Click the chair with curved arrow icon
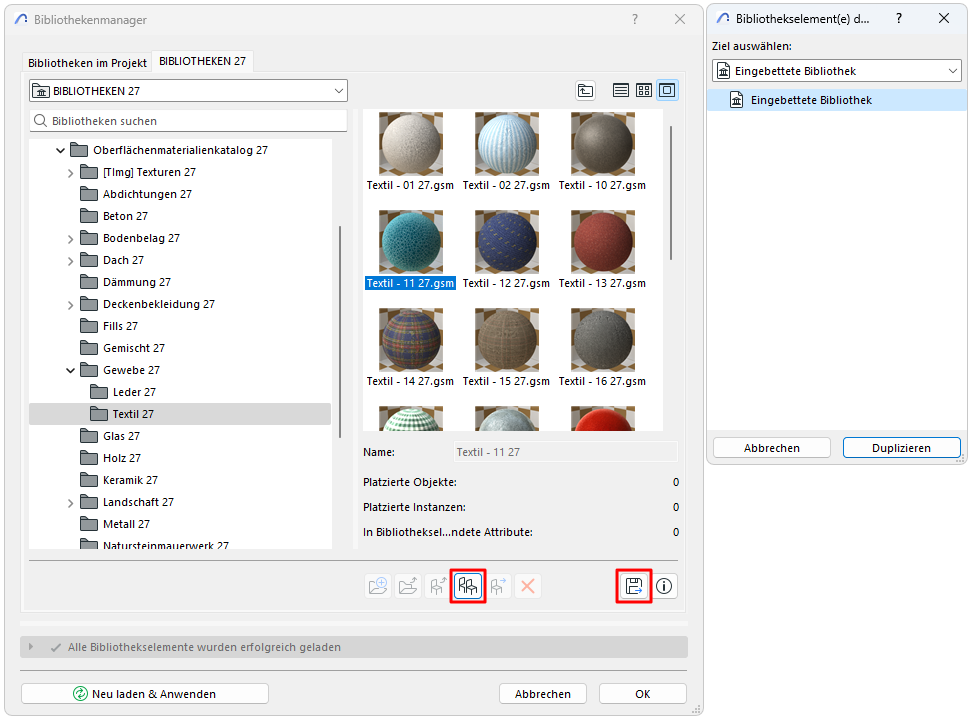The height and width of the screenshot is (719, 970). [x=438, y=585]
